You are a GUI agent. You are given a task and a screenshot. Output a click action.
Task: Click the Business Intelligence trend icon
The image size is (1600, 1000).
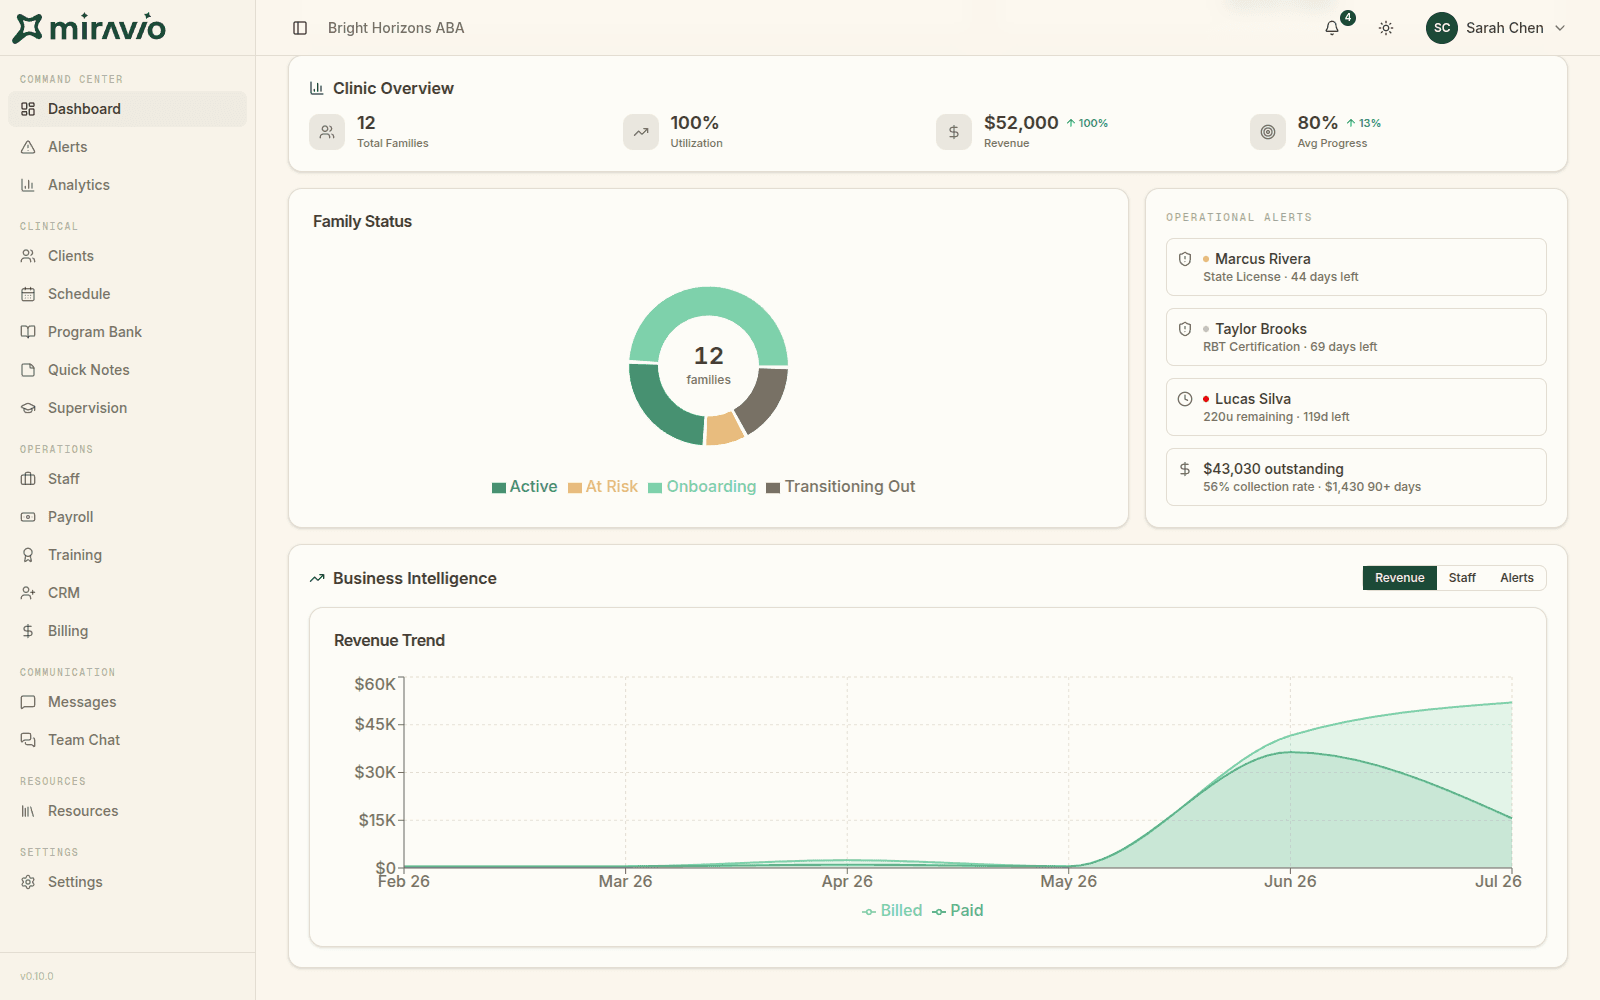pos(317,578)
